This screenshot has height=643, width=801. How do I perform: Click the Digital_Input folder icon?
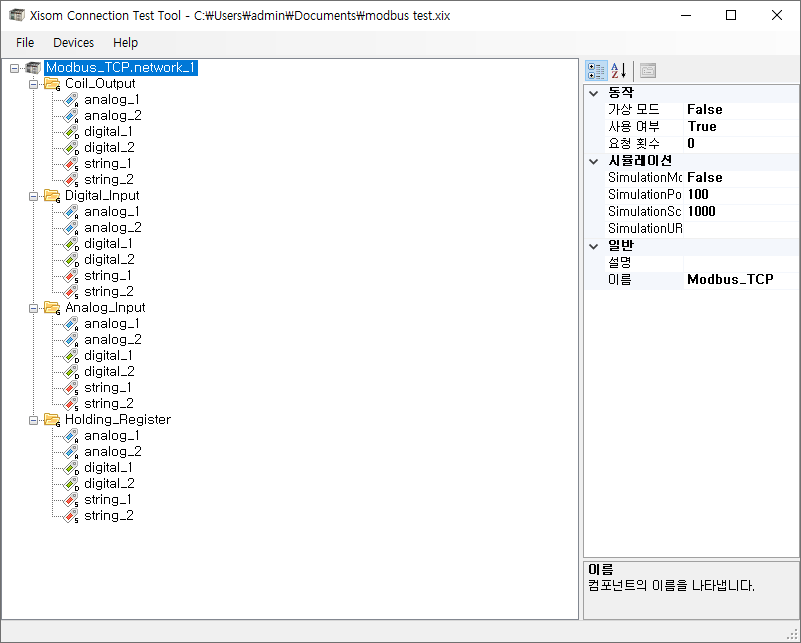52,196
